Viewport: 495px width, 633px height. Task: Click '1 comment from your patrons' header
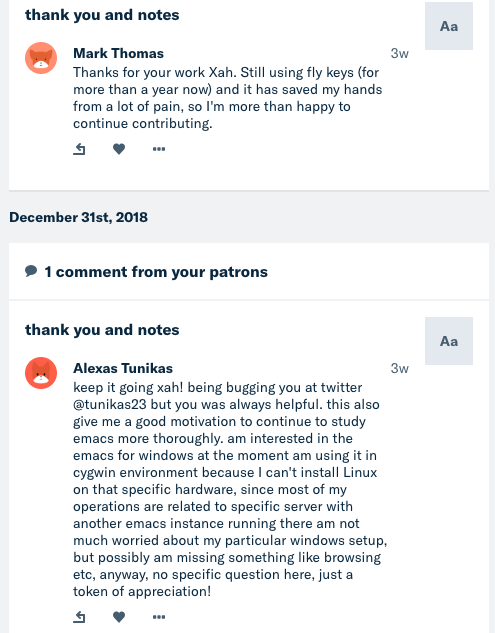[x=156, y=272]
